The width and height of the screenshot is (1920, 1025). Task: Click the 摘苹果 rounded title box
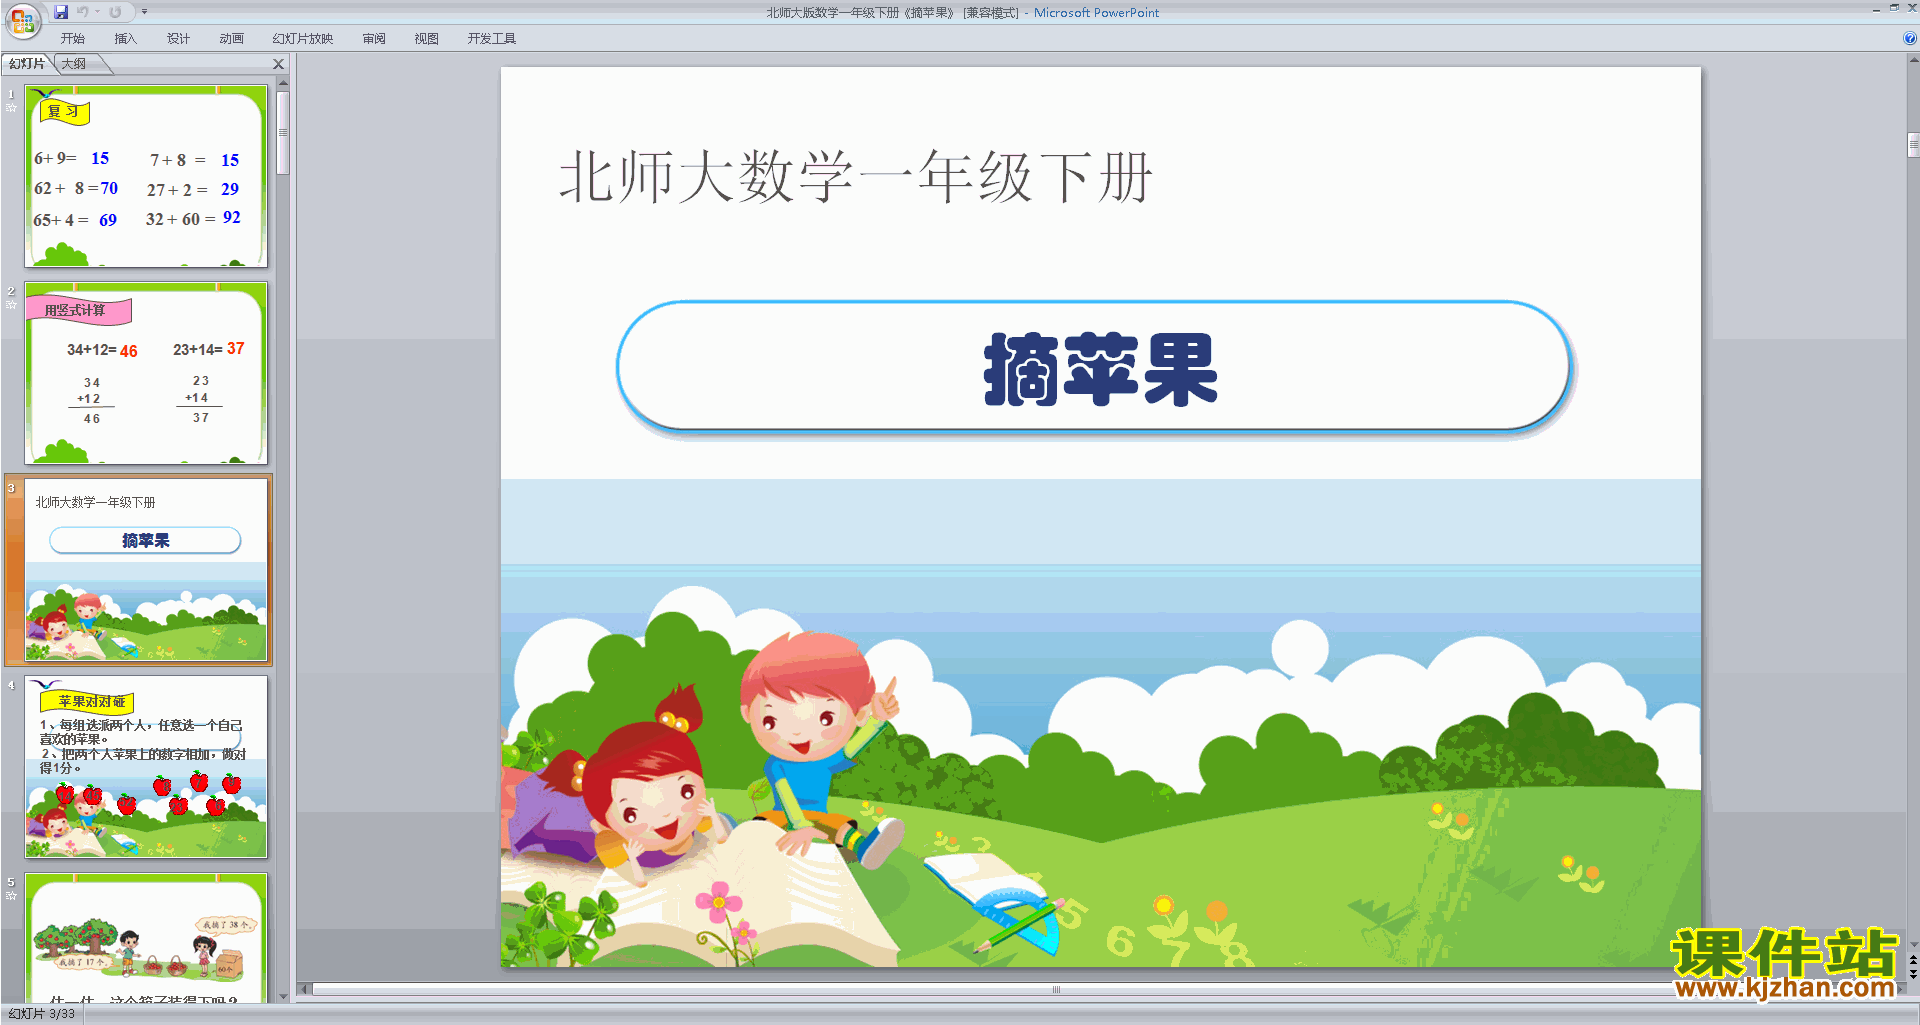coord(1094,367)
